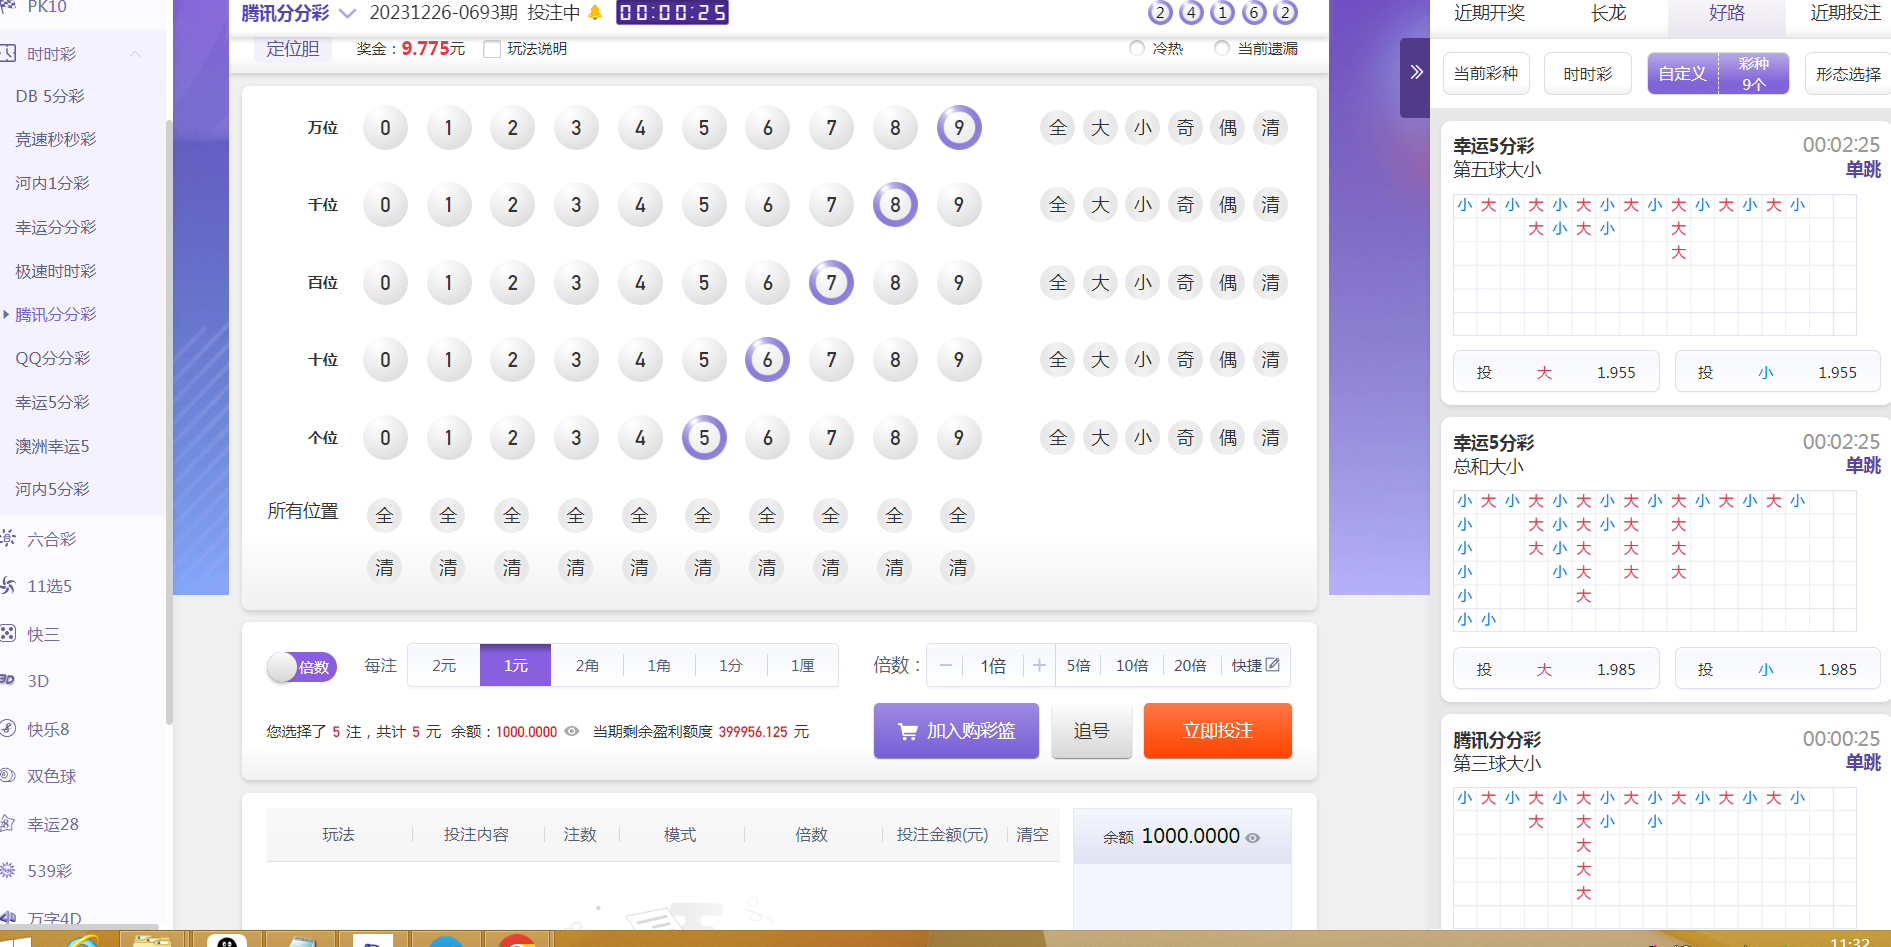The image size is (1891, 947).
Task: Toggle the 倍数 switch
Action: [x=301, y=667]
